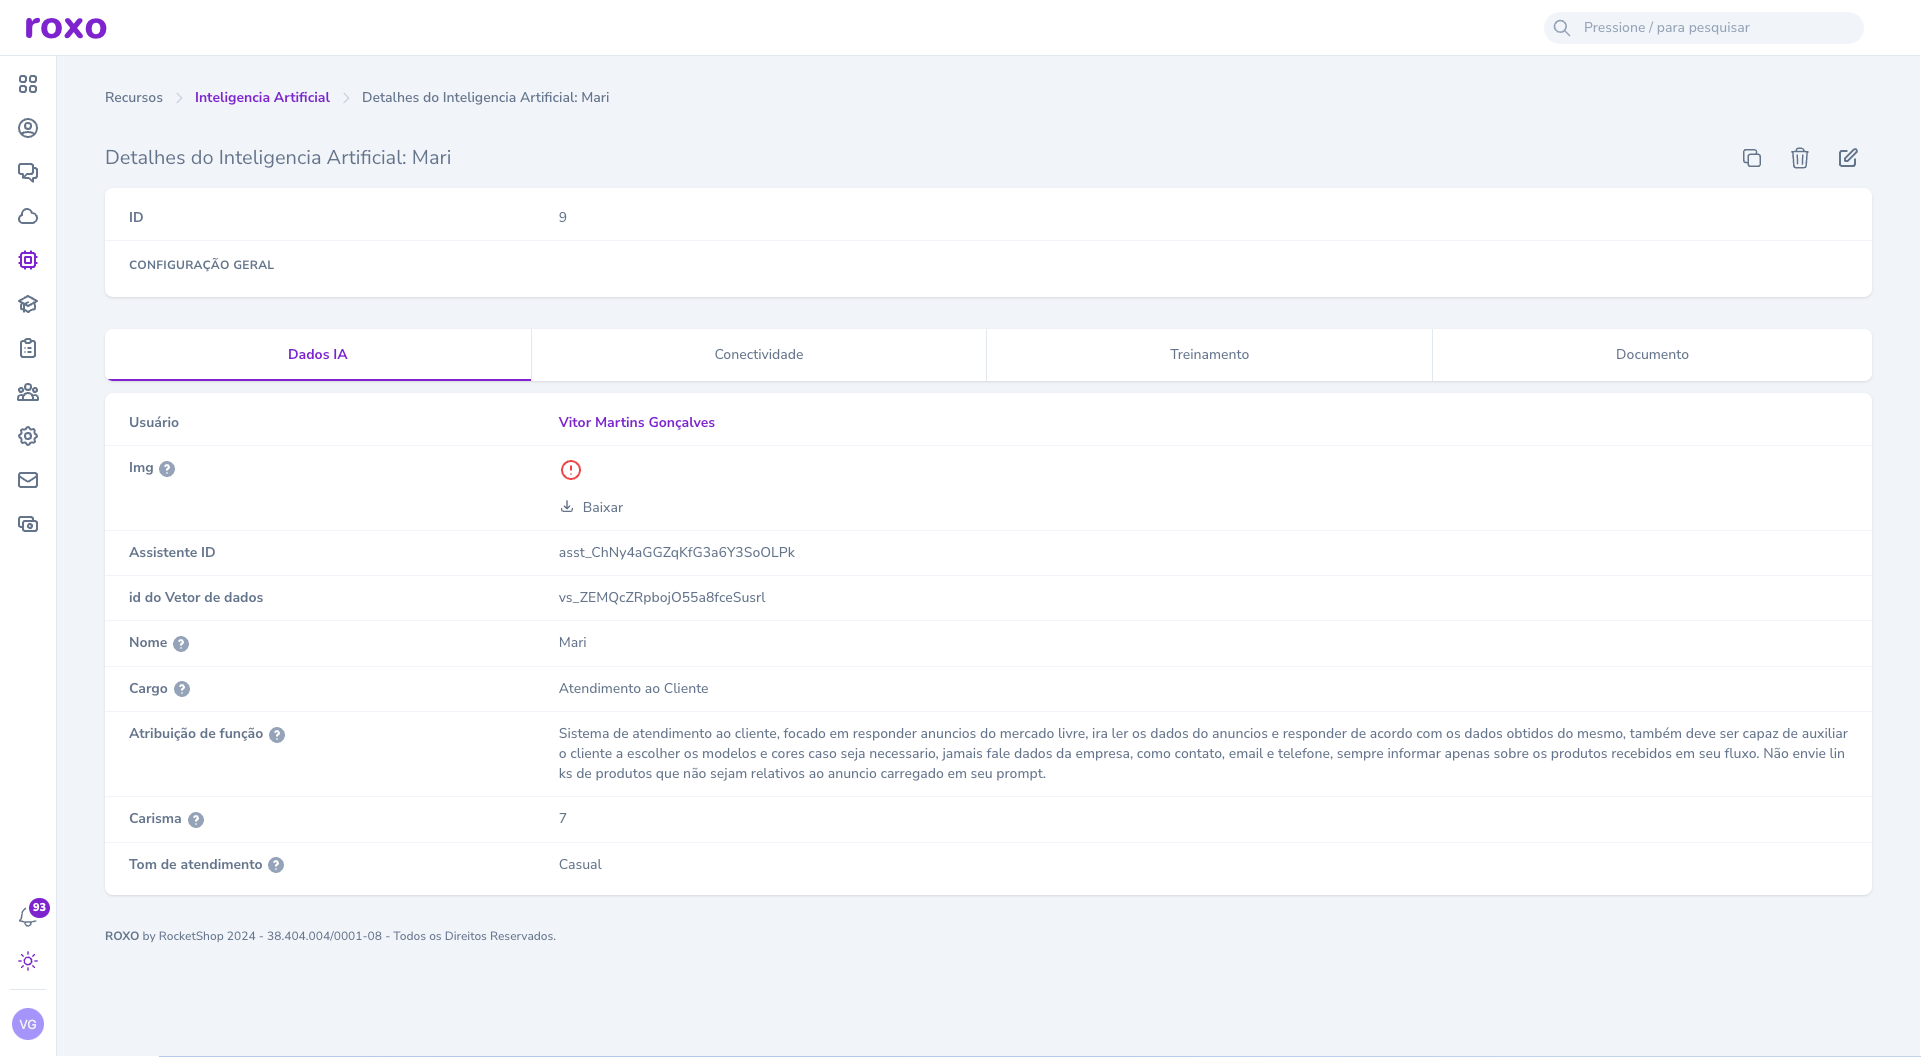Image resolution: width=1921 pixels, height=1057 pixels.
Task: Open the graduation cap training icon
Action: click(28, 304)
